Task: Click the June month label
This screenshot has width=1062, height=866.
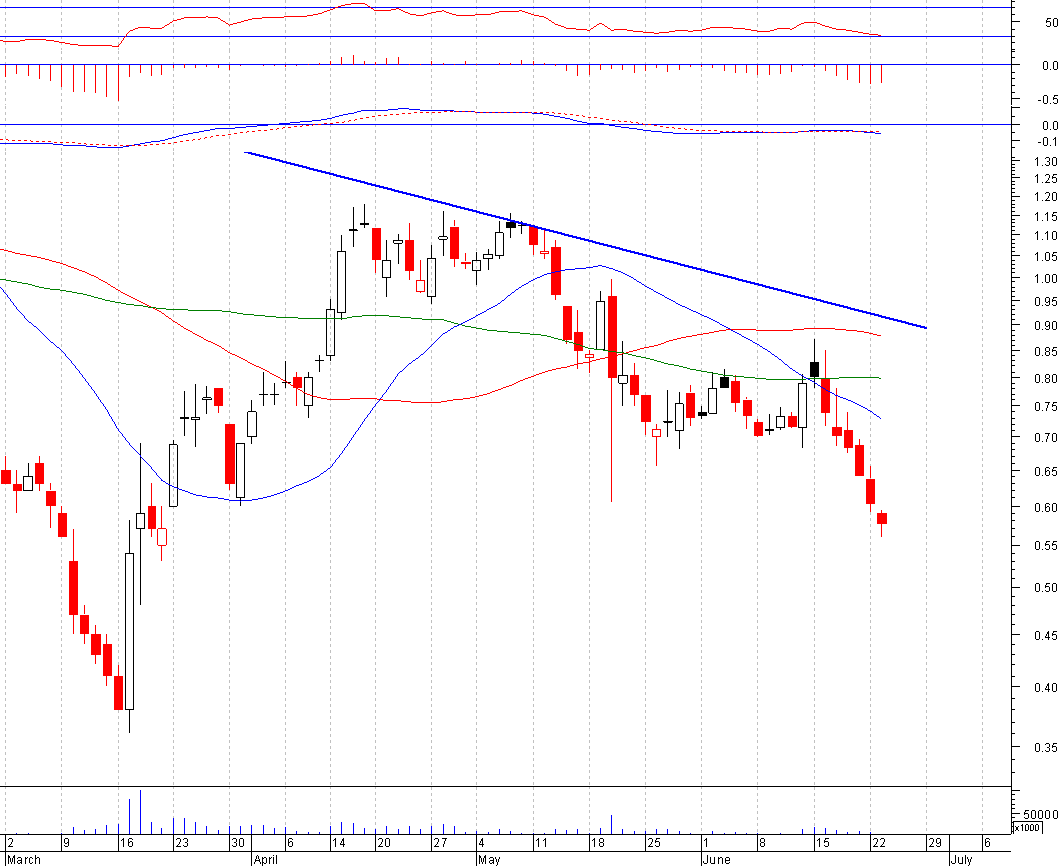Action: (717, 860)
